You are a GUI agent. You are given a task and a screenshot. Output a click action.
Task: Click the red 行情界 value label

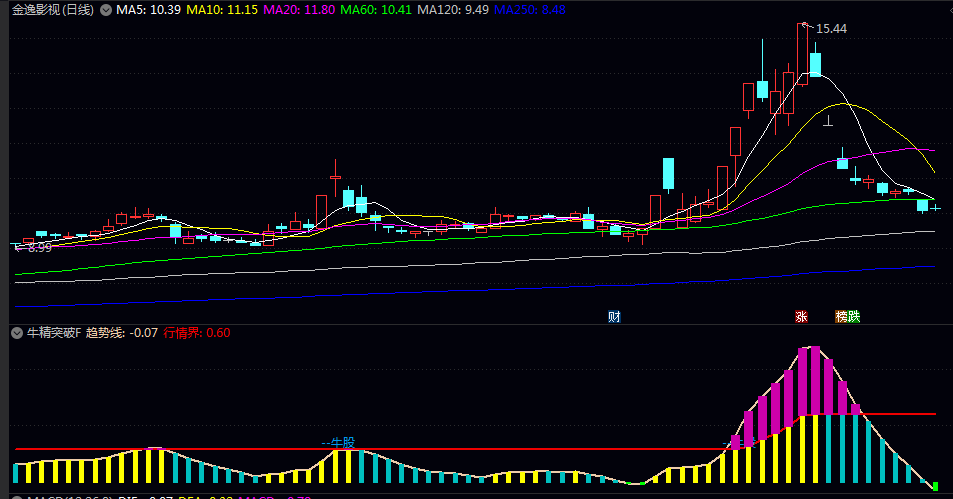tap(196, 333)
